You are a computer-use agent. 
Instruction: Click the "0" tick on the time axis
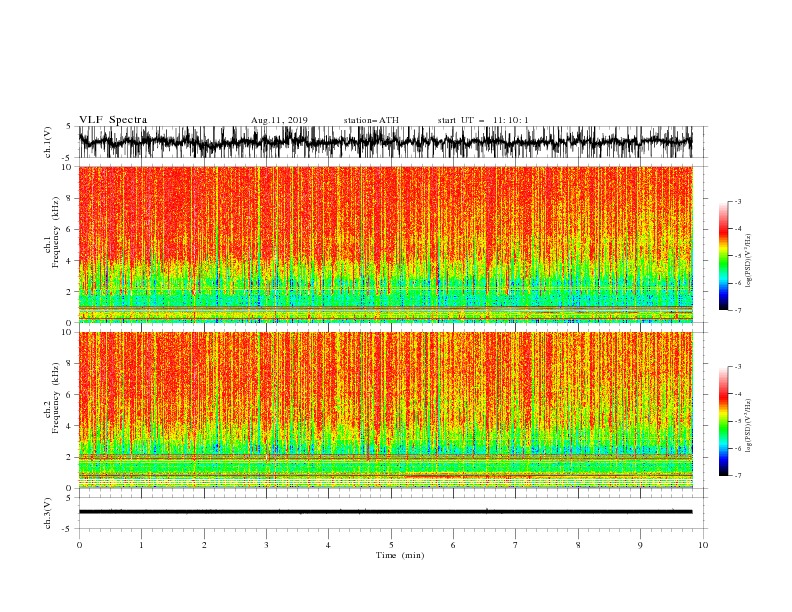click(79, 545)
